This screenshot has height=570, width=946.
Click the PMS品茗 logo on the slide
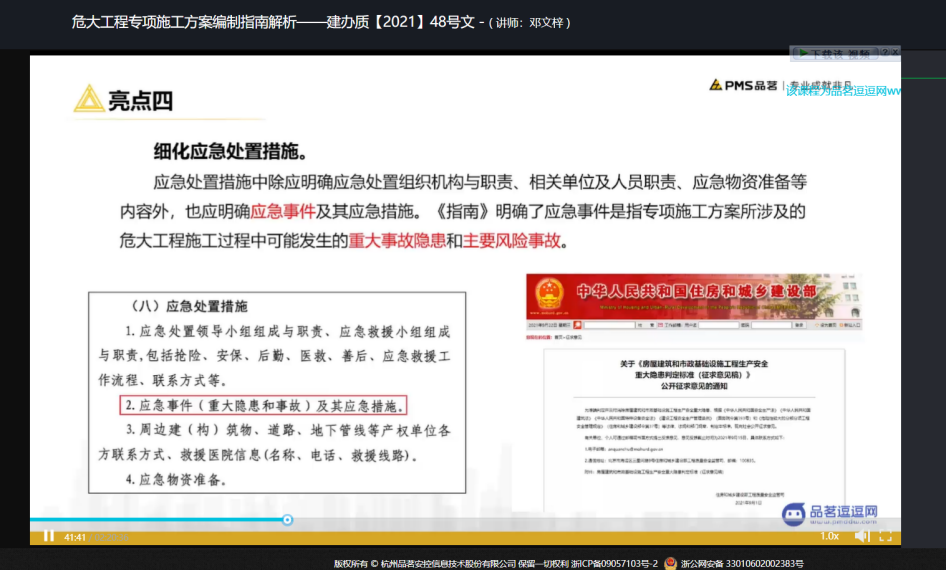coord(743,87)
